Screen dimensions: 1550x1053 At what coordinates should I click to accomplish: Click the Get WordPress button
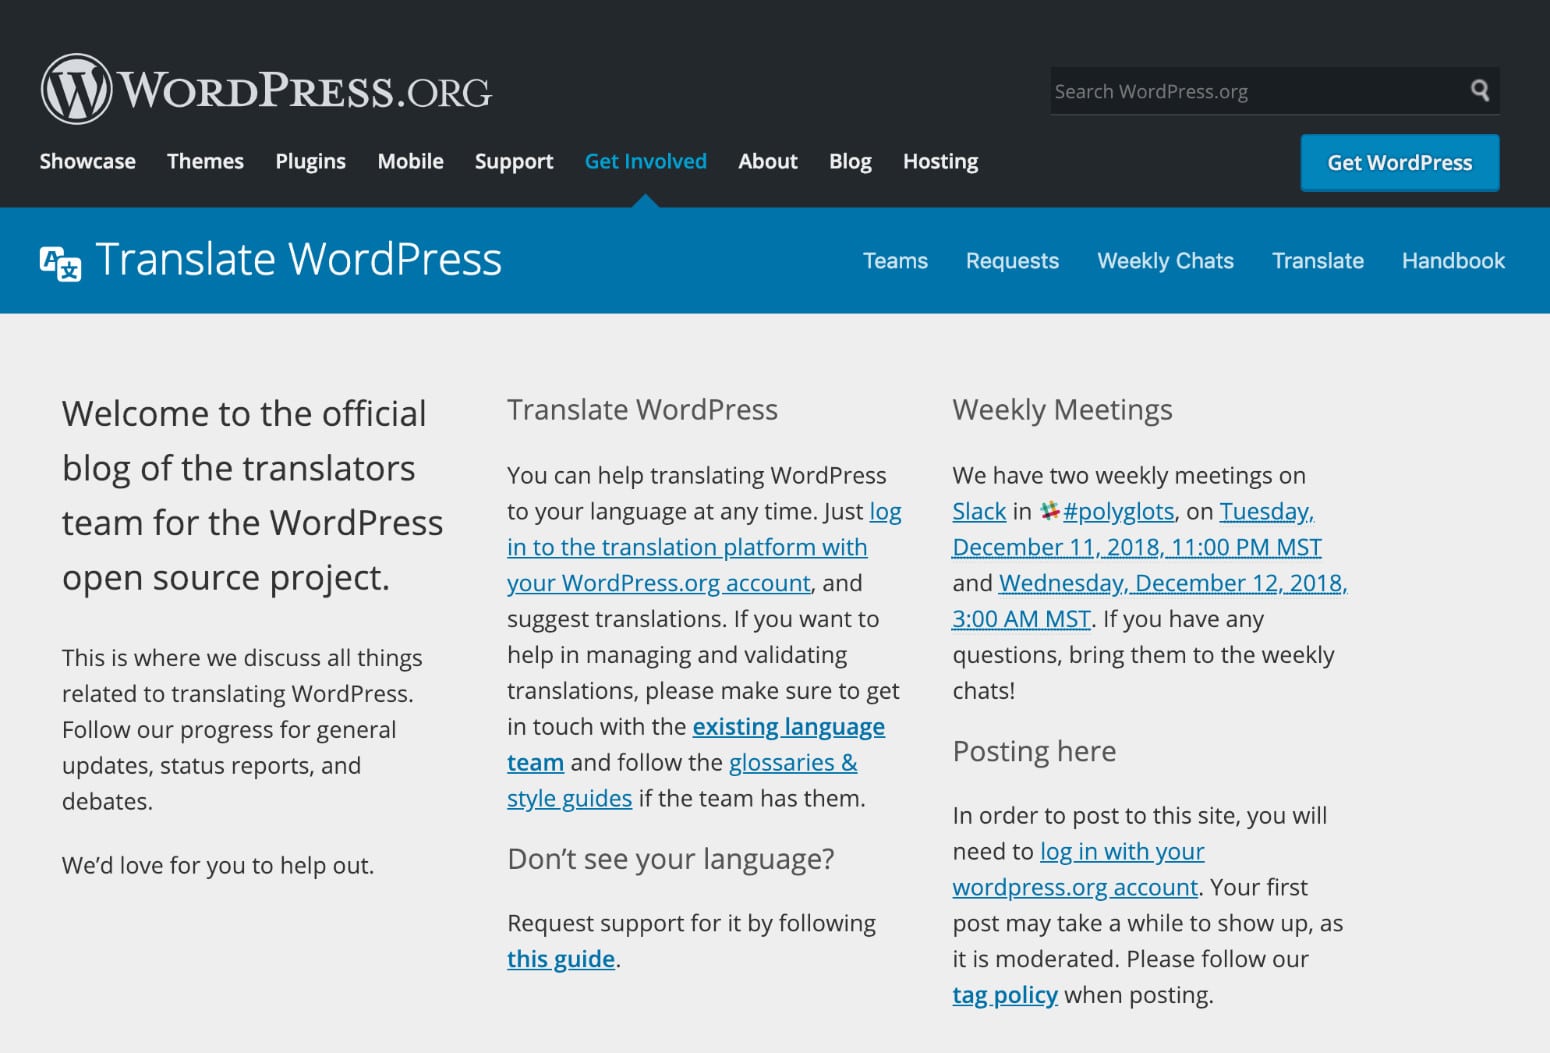click(1399, 162)
